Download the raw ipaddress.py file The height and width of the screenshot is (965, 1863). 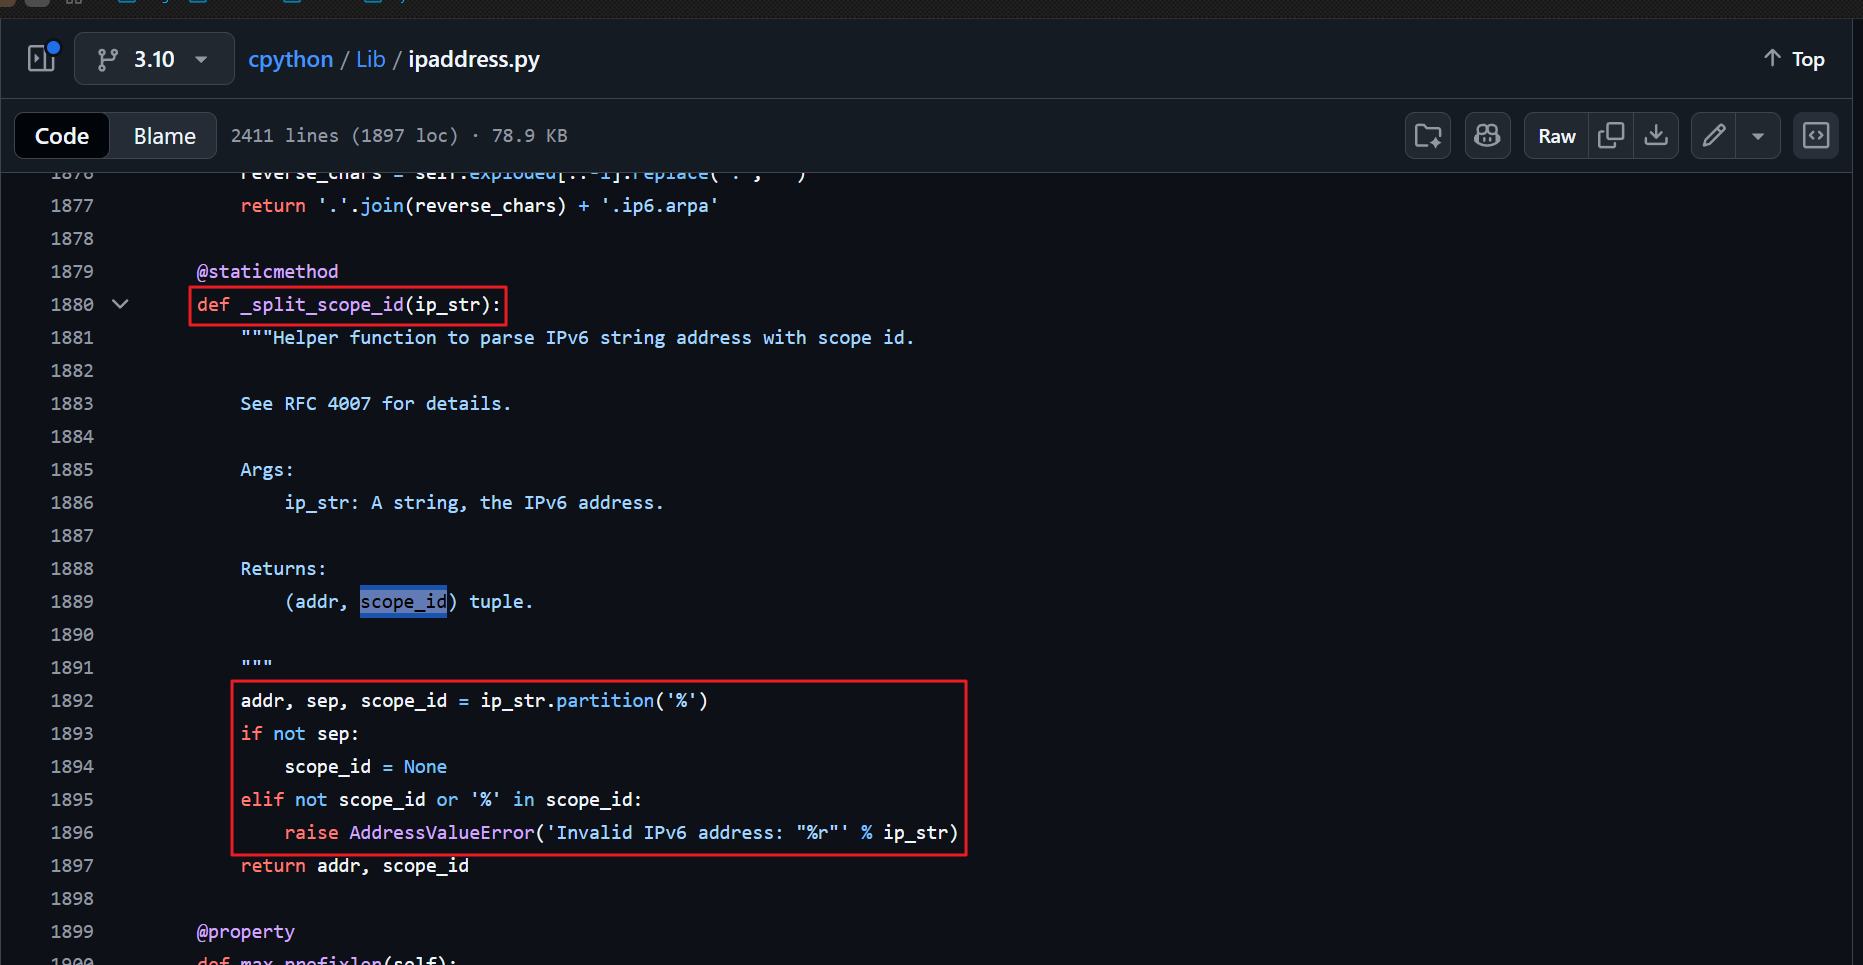(1656, 136)
